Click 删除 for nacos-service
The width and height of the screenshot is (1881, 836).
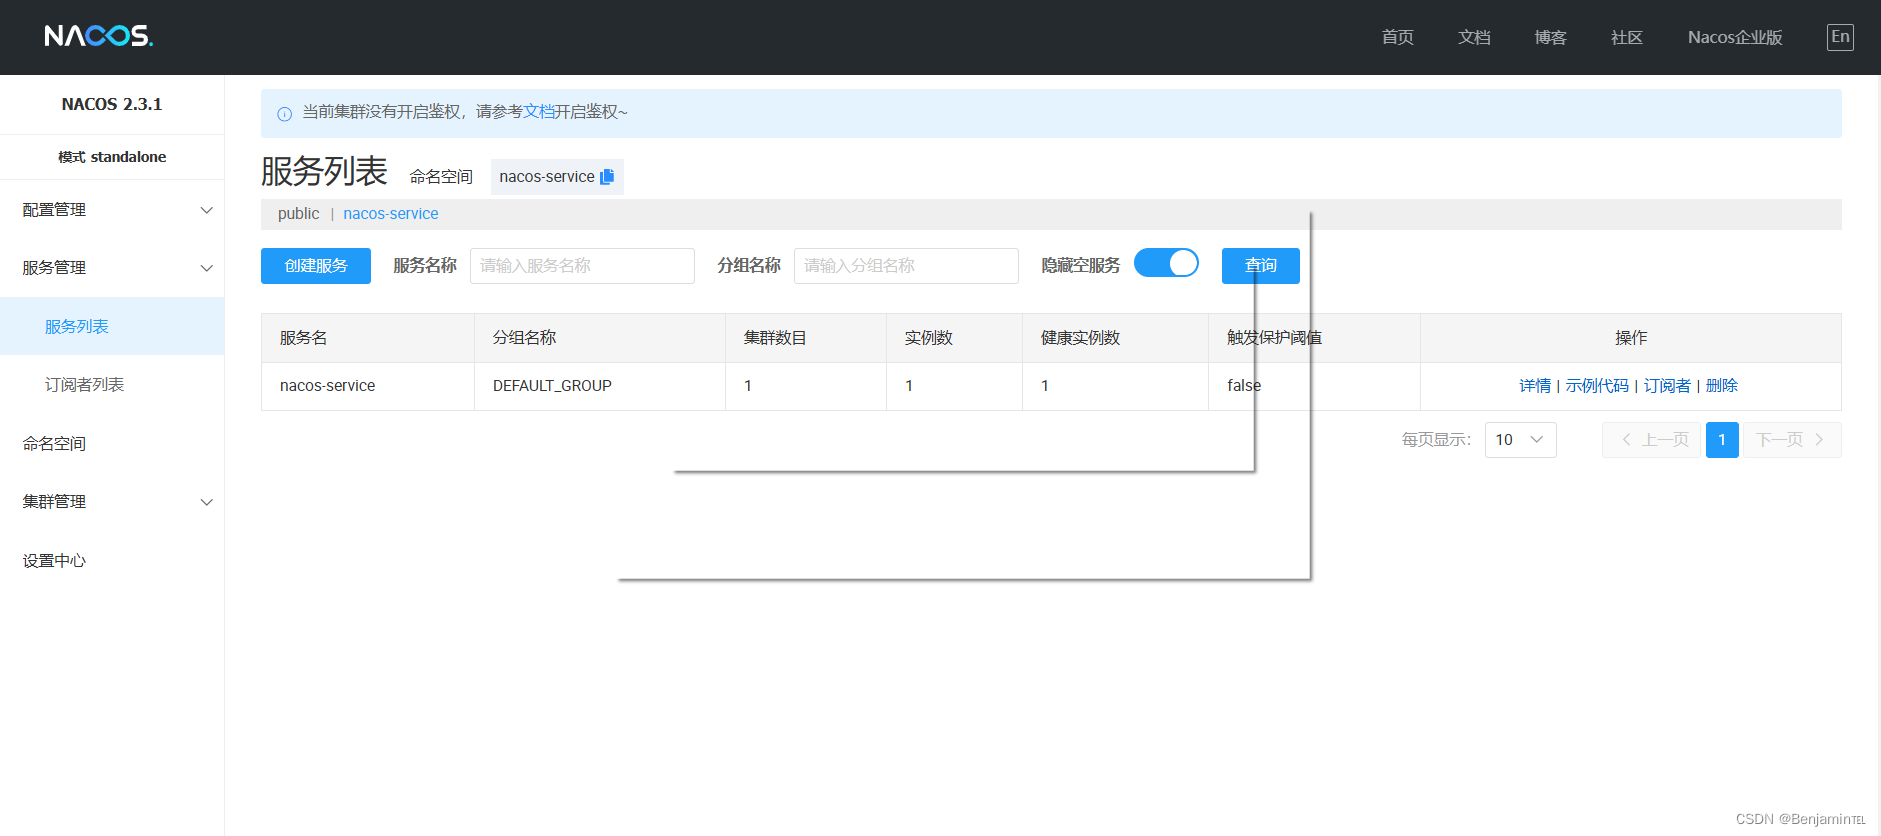1722,386
